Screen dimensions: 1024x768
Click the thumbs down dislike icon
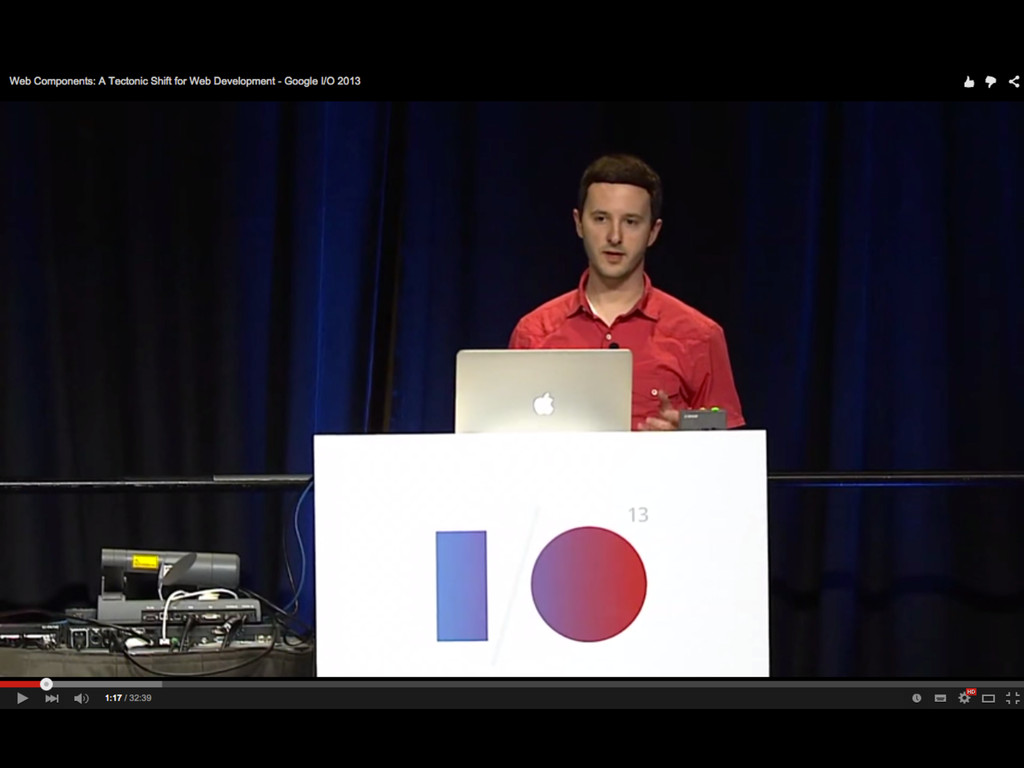point(991,82)
